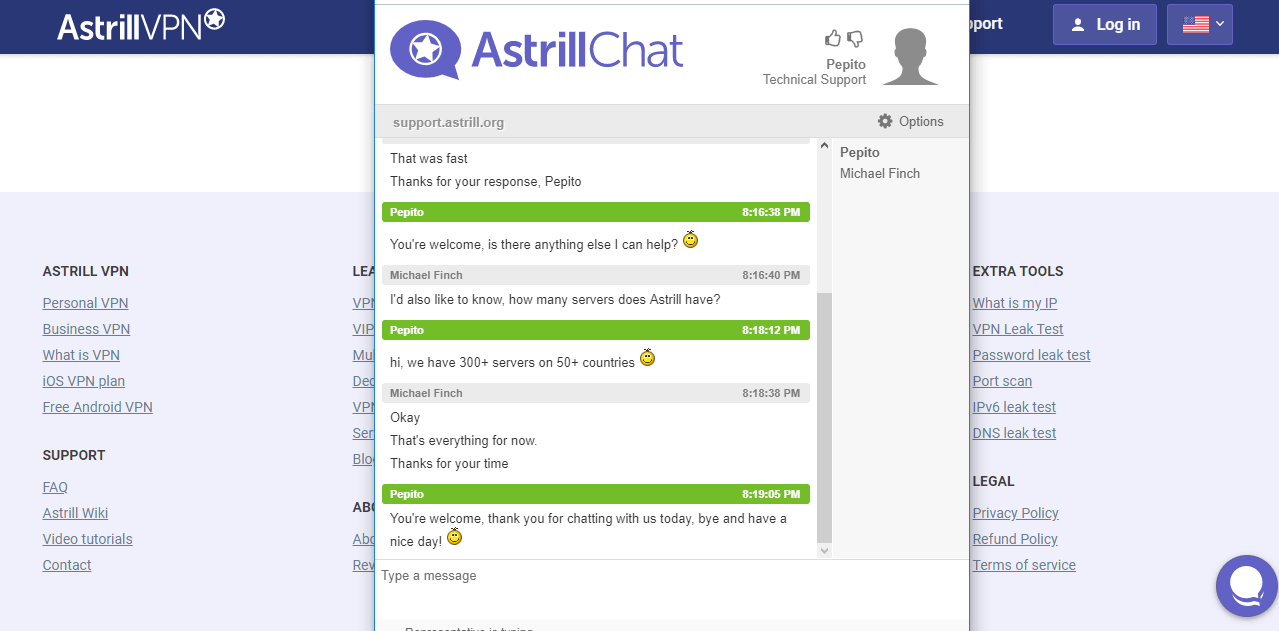Open the IPv6 leak test link
Viewport: 1279px width, 631px height.
click(x=1014, y=407)
